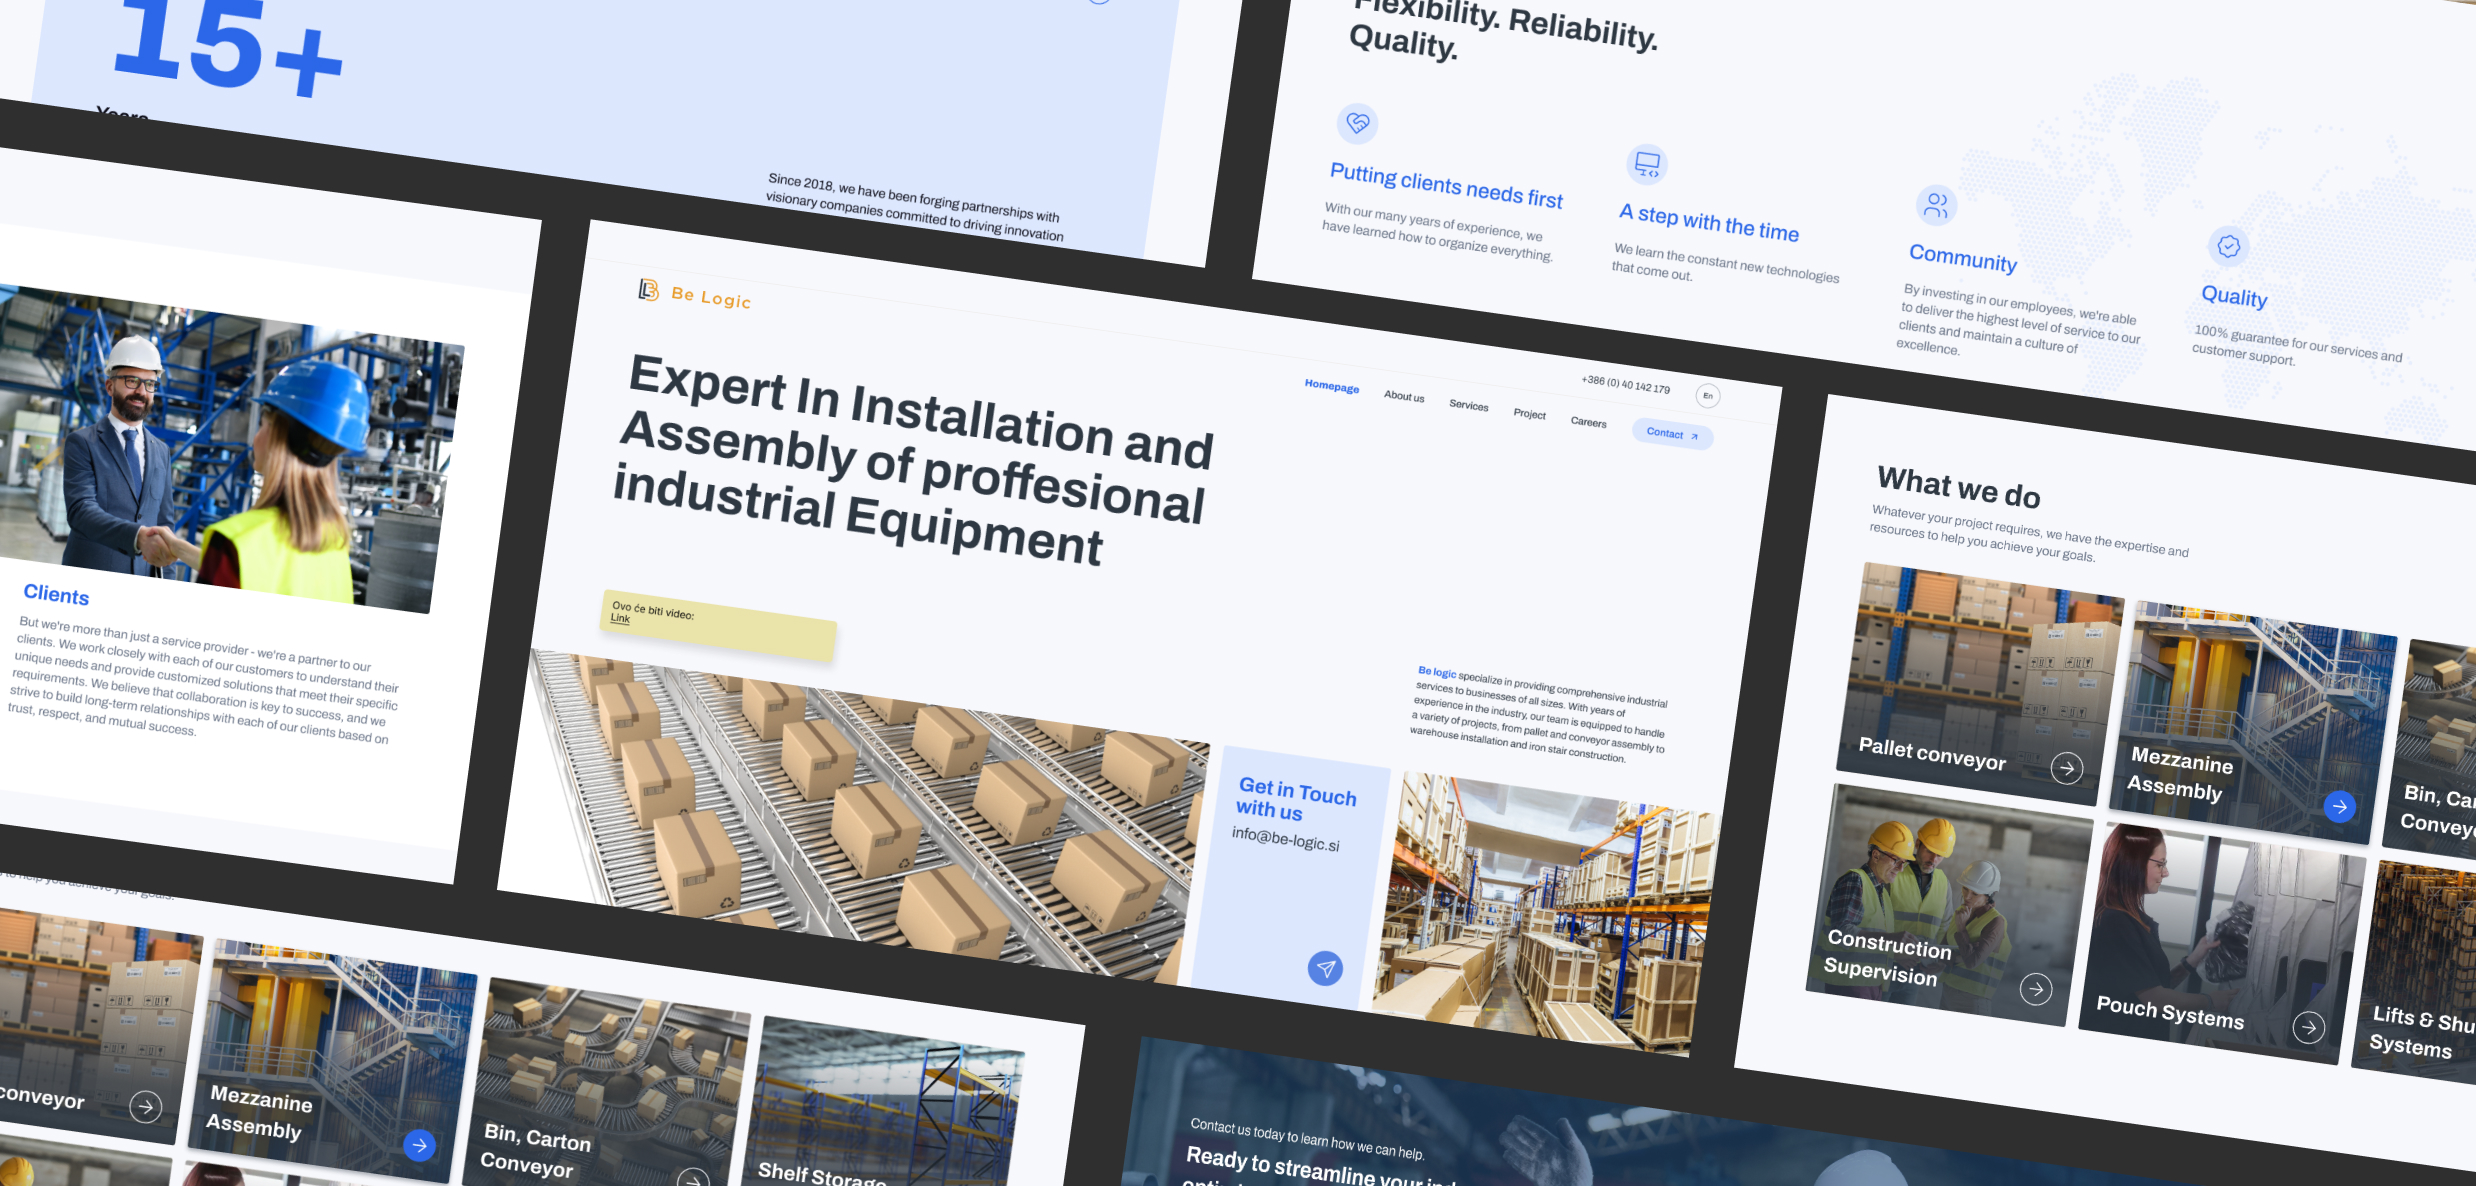Click badge check icon above Quality heading
Viewport: 2476px width, 1186px height.
click(2228, 246)
